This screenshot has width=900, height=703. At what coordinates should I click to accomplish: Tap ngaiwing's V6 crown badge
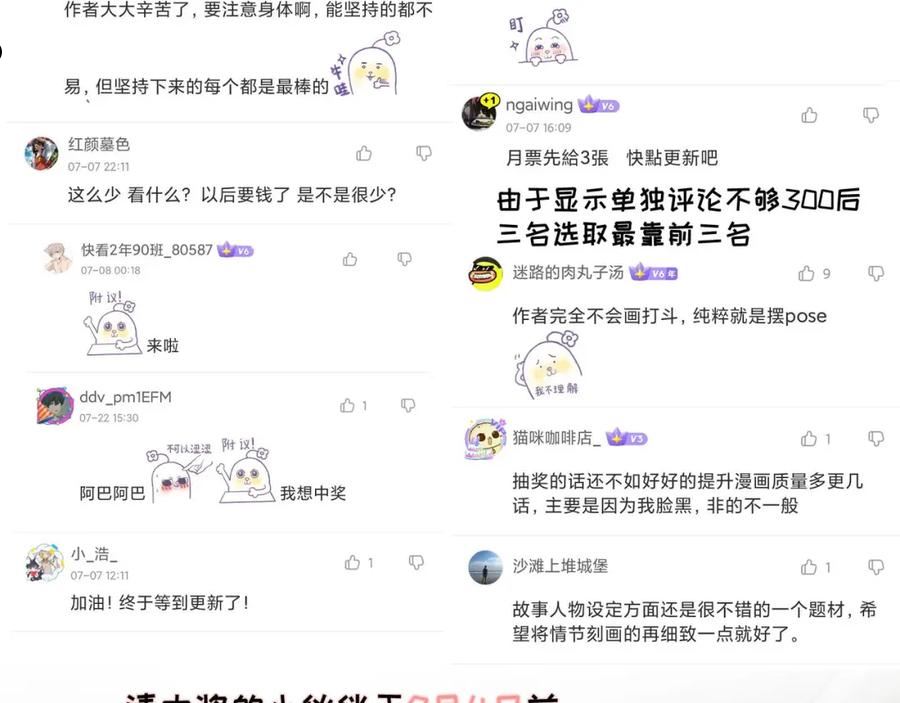(598, 105)
